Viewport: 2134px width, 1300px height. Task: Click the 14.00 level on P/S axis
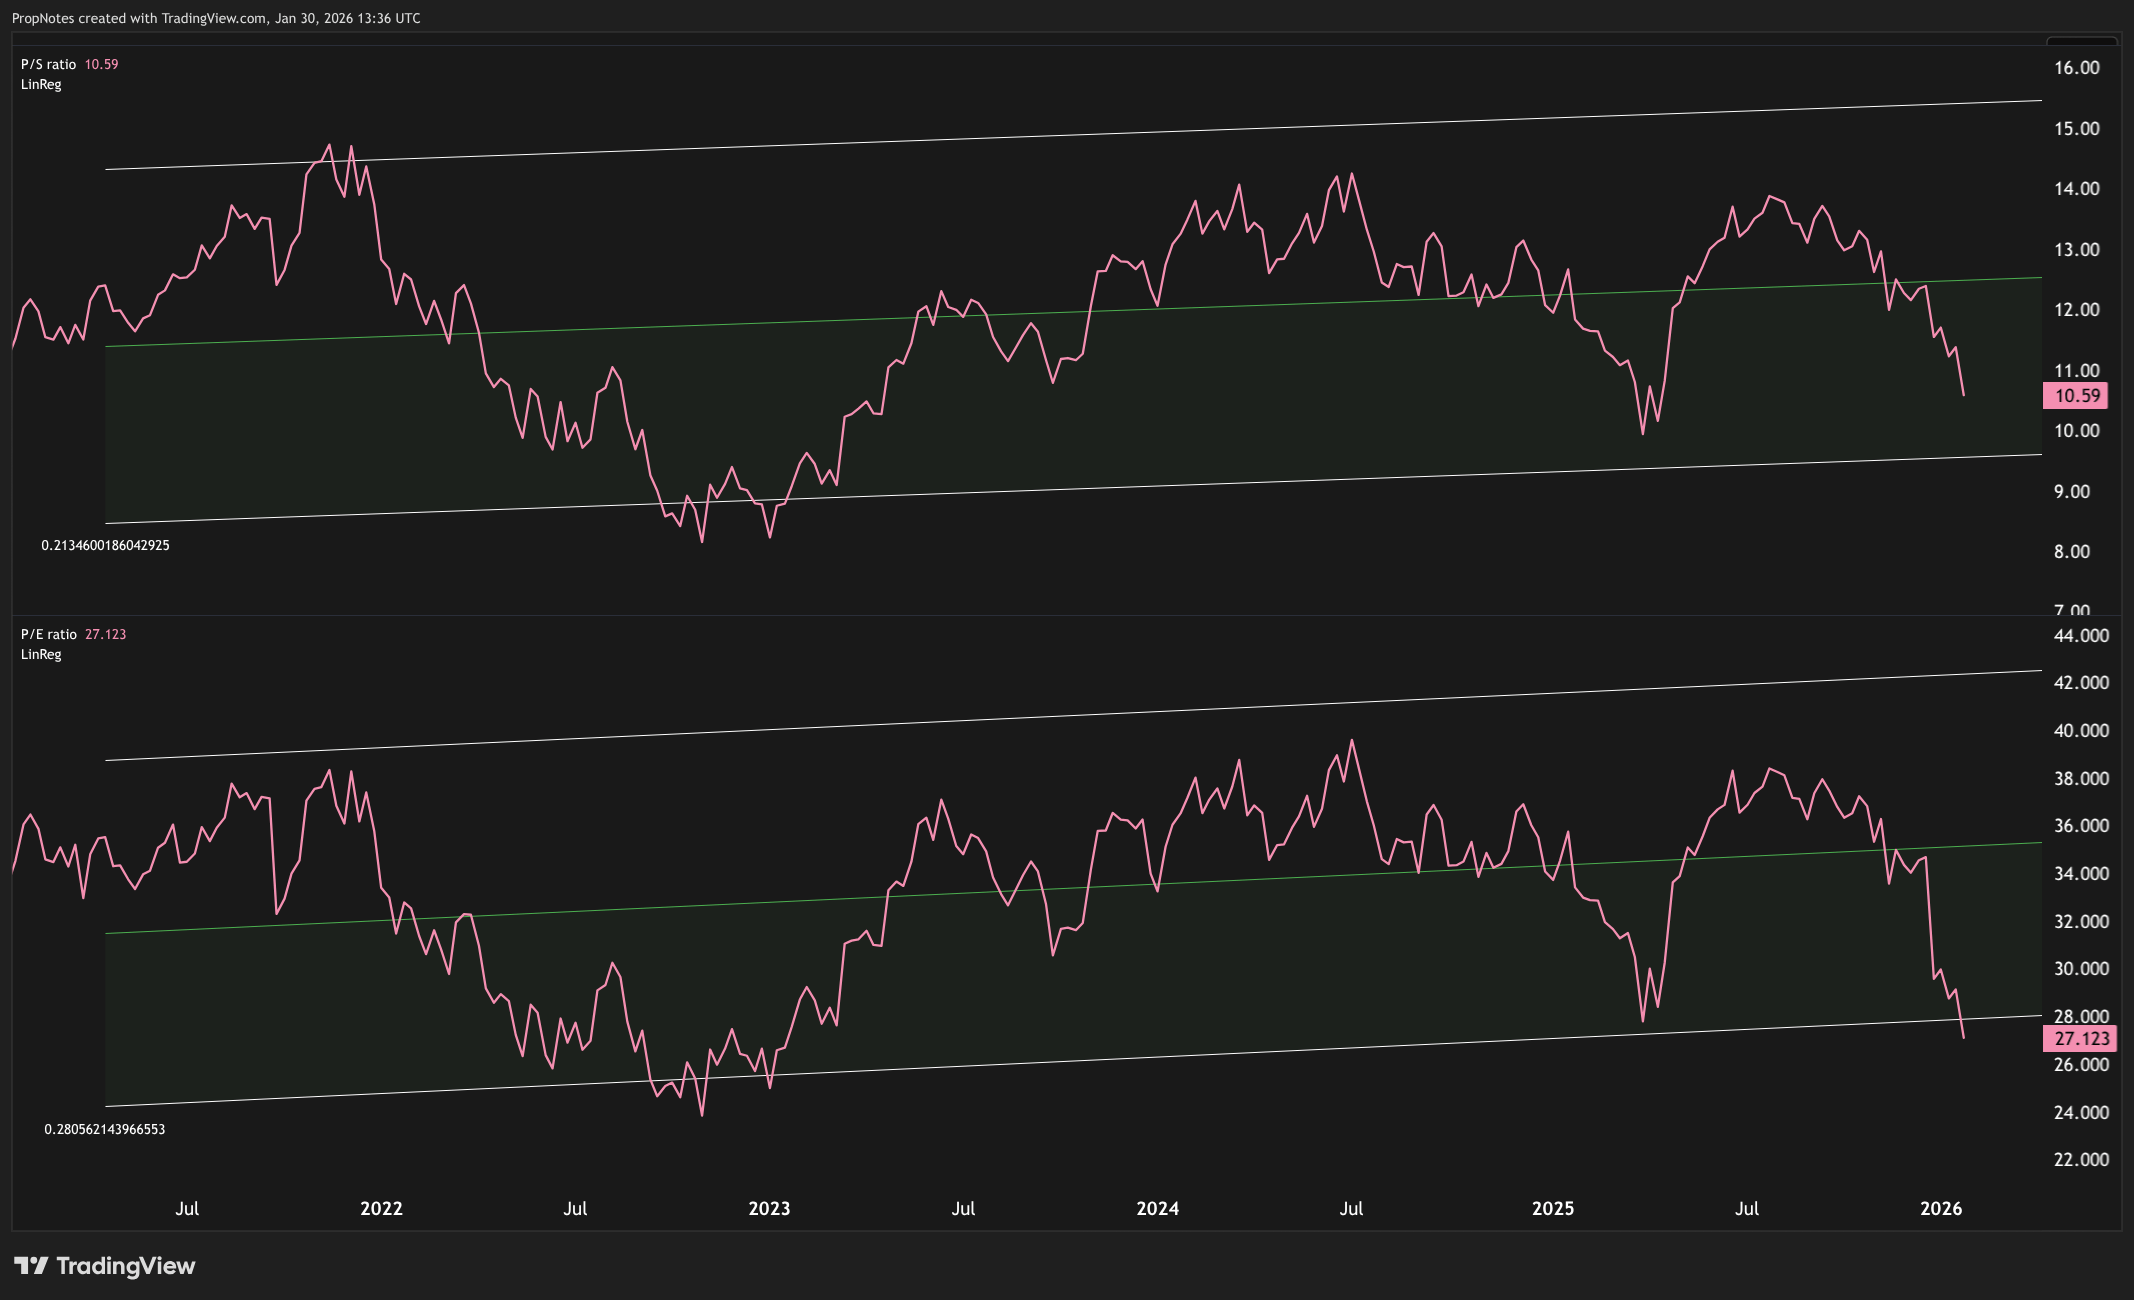pyautogui.click(x=2076, y=189)
